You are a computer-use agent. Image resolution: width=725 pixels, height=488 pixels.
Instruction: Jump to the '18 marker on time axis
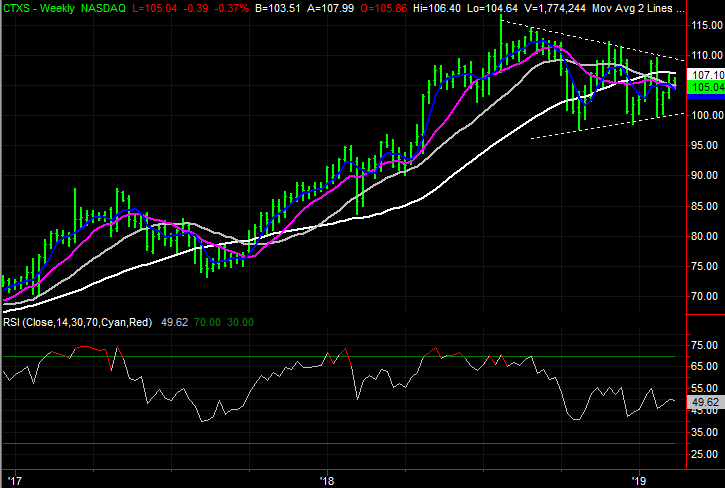coord(326,479)
